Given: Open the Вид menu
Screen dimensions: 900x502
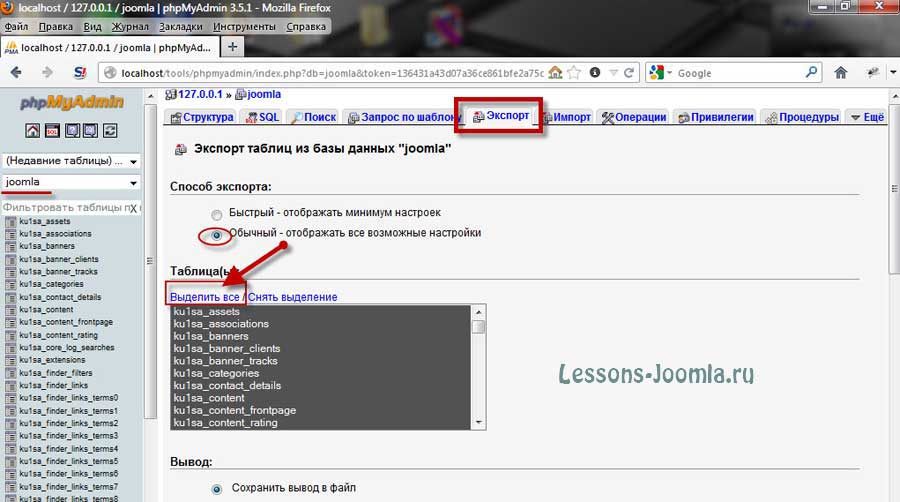Looking at the screenshot, I should [x=92, y=26].
